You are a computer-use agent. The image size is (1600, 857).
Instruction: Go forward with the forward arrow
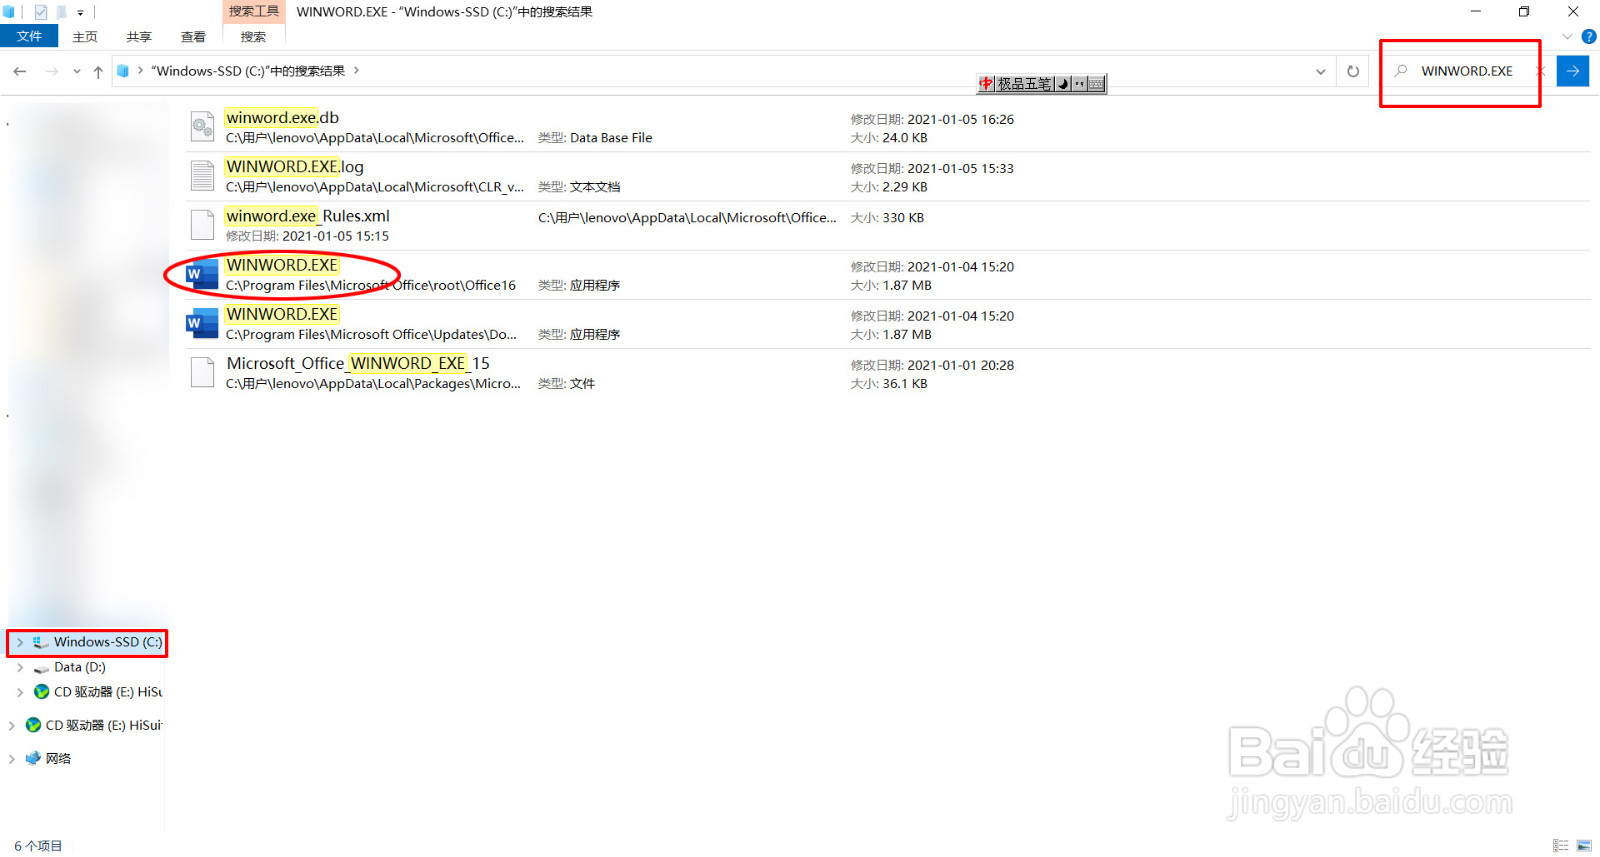[x=52, y=71]
